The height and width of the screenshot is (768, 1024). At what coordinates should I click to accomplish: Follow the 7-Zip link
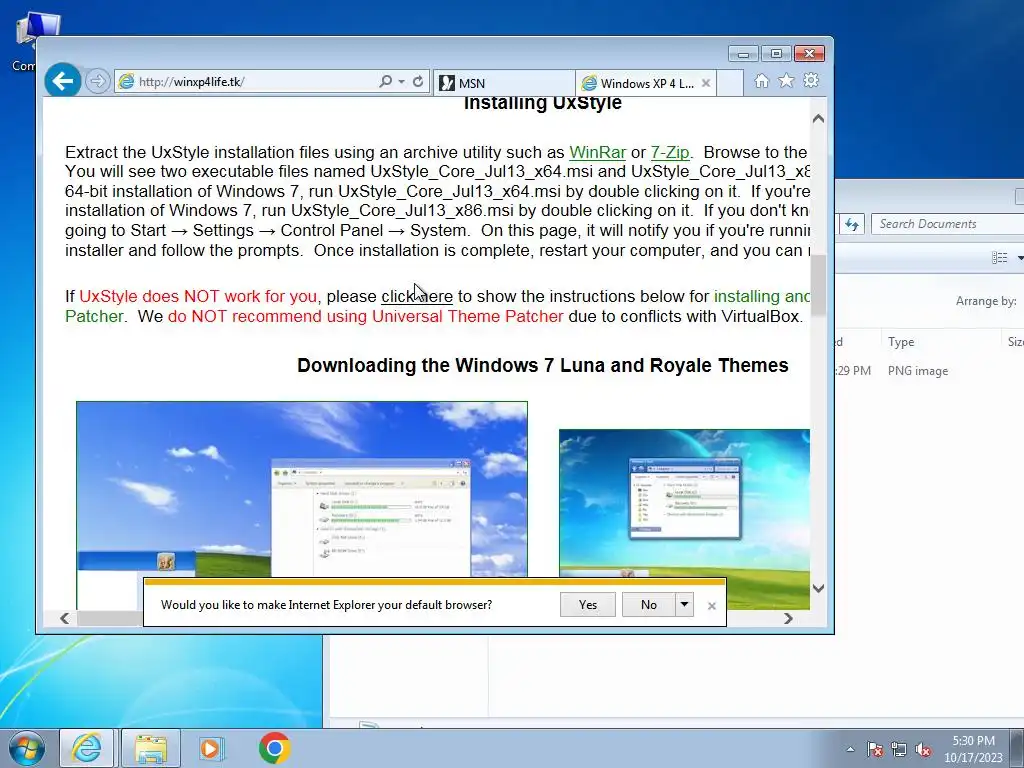(670, 152)
